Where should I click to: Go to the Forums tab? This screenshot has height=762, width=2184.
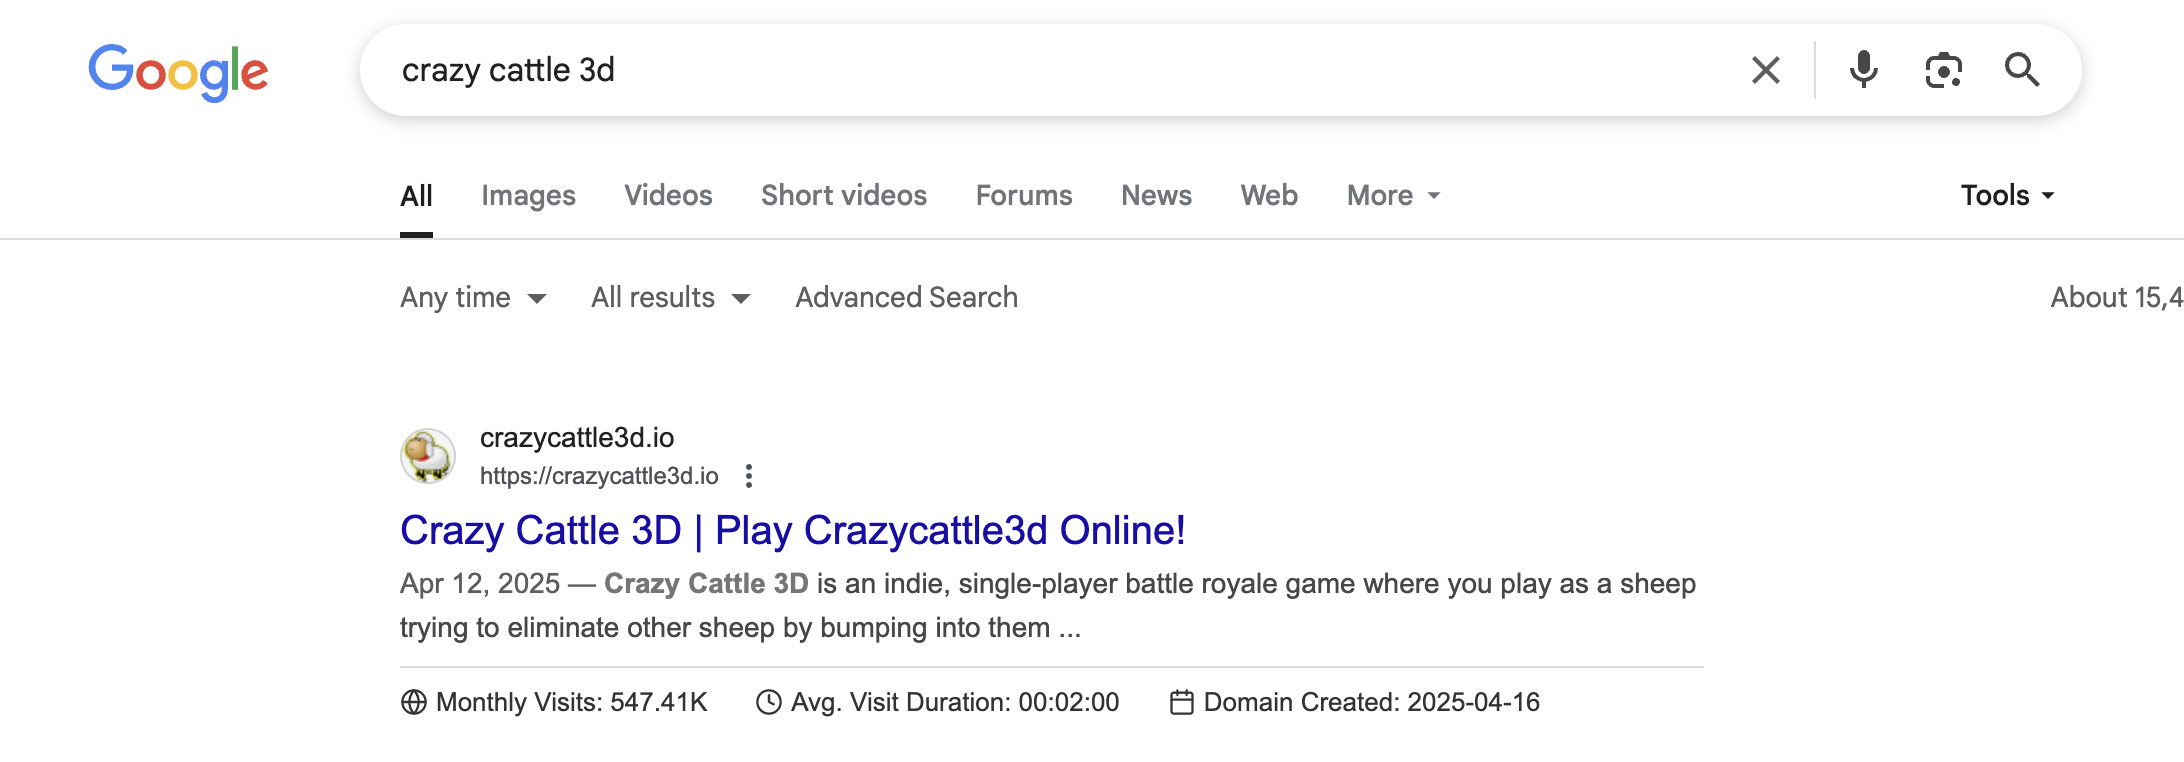[1024, 196]
